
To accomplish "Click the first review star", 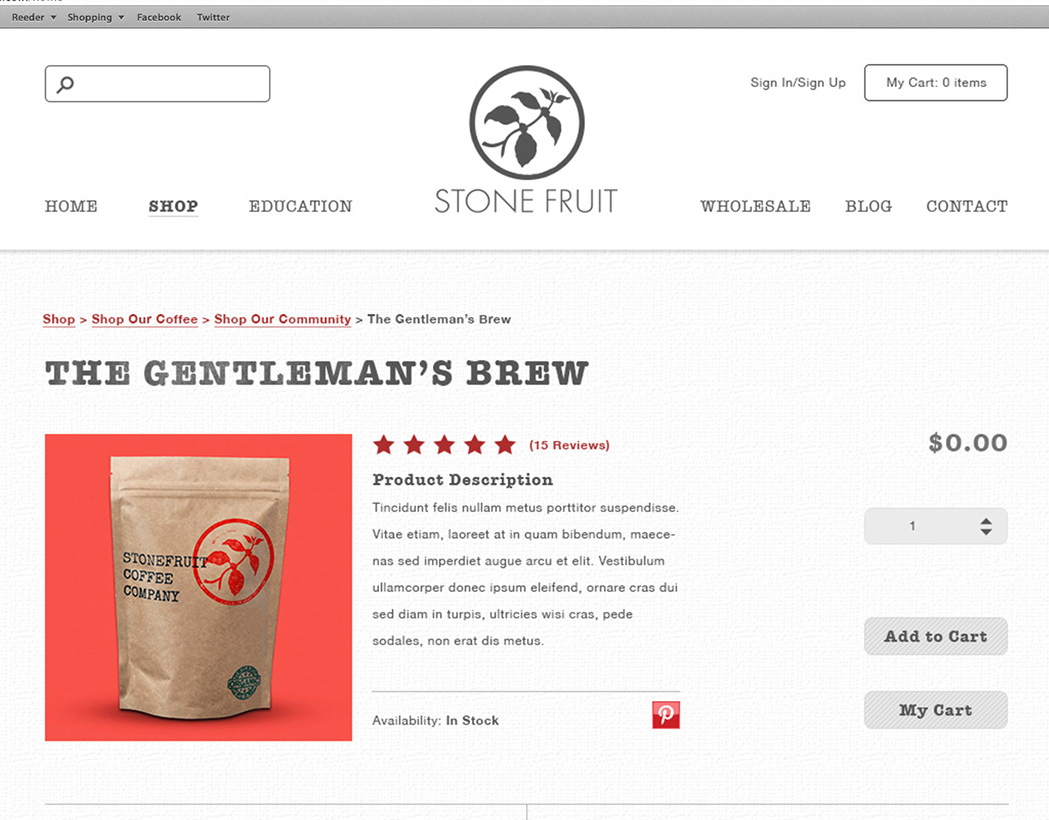I will (x=384, y=445).
